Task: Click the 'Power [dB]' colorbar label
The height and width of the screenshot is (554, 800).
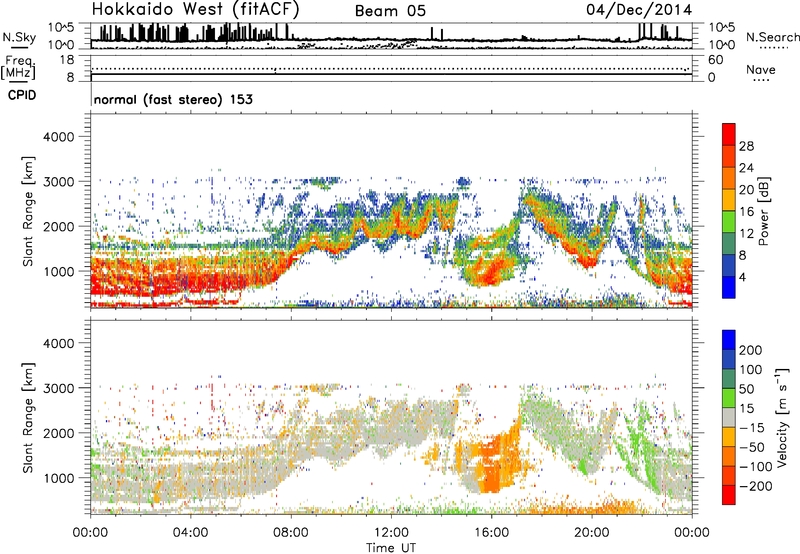Action: tap(763, 211)
